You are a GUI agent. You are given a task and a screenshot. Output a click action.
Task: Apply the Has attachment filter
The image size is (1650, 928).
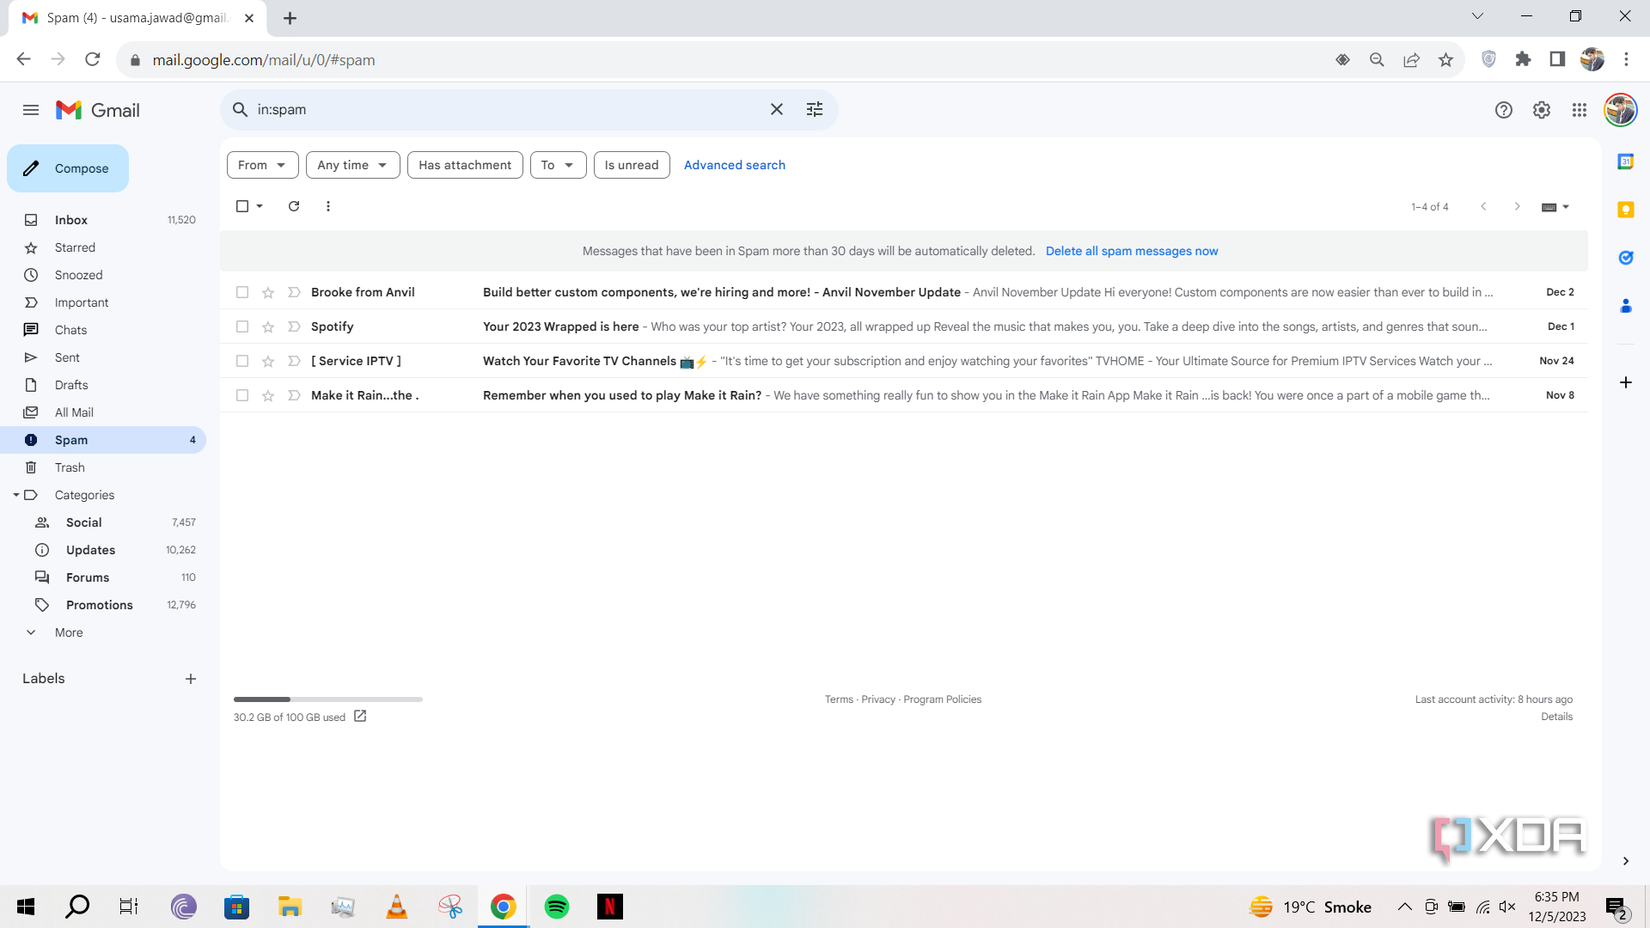[x=465, y=165]
